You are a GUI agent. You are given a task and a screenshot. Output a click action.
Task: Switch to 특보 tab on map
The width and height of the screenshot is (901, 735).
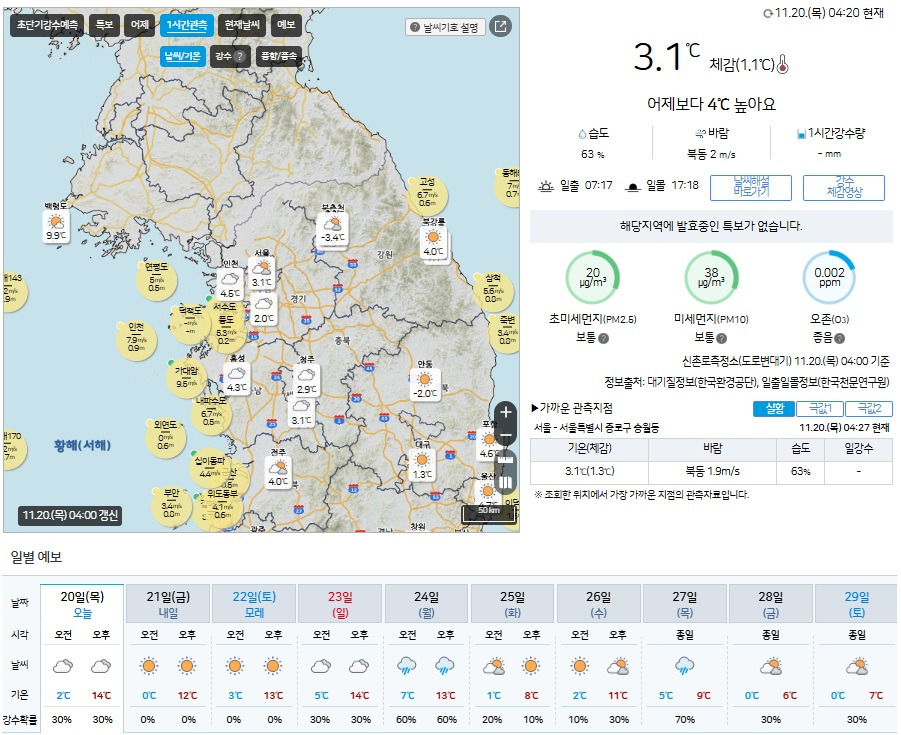pos(104,25)
